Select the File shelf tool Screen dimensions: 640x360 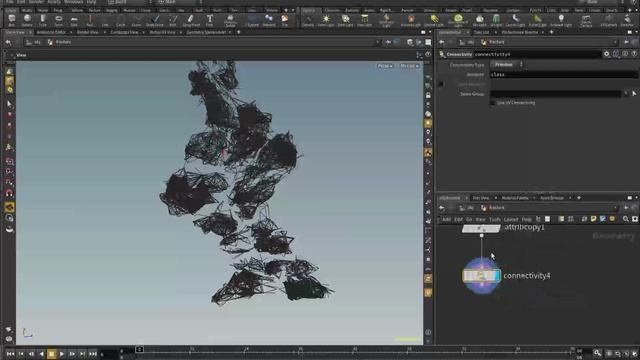point(285,20)
